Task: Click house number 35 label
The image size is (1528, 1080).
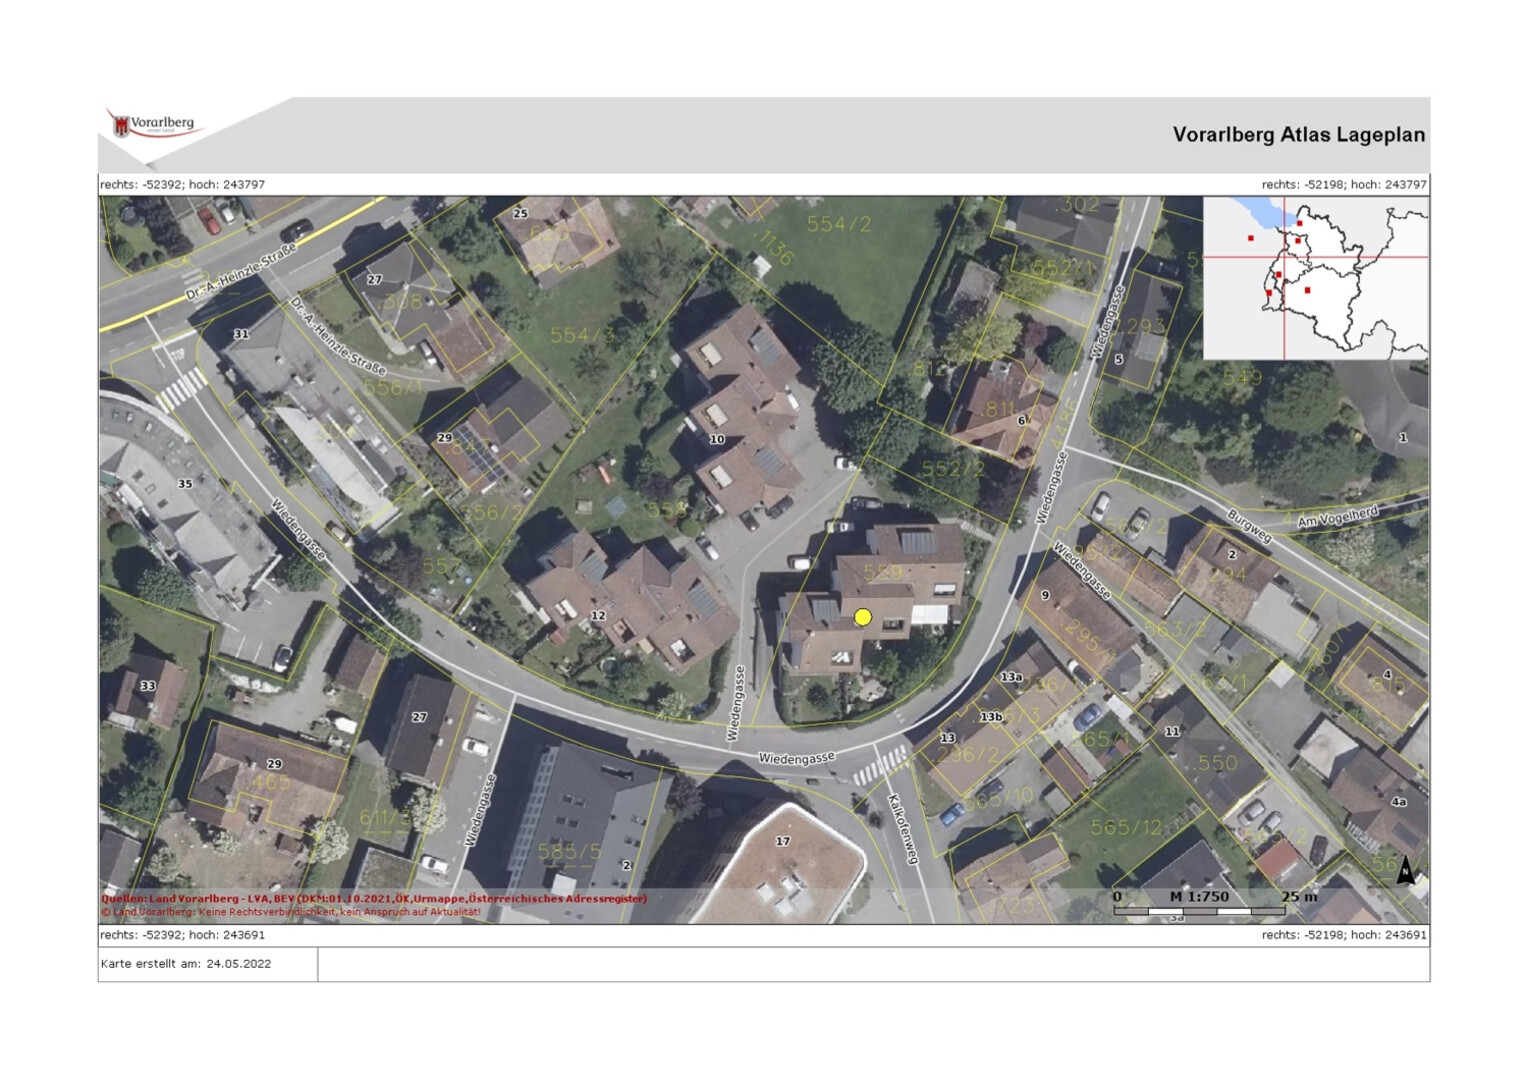Action: pos(185,484)
